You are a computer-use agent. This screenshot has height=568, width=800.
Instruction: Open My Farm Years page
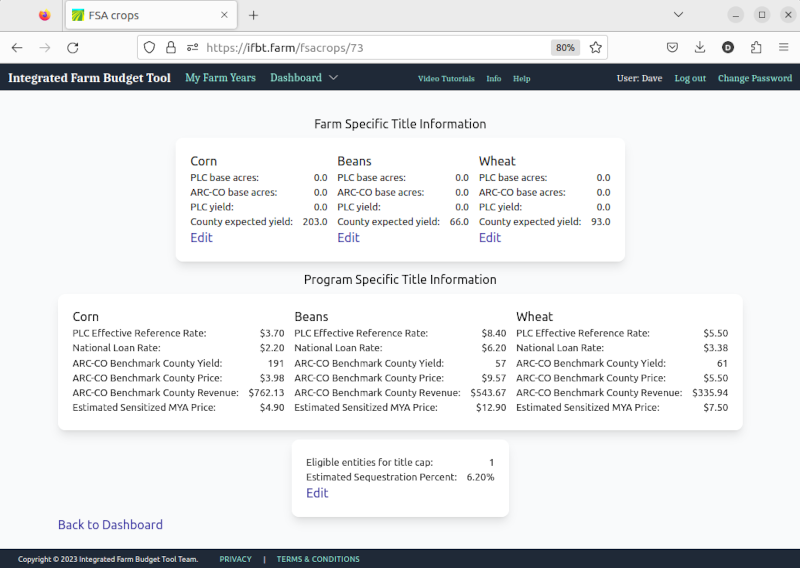click(220, 78)
